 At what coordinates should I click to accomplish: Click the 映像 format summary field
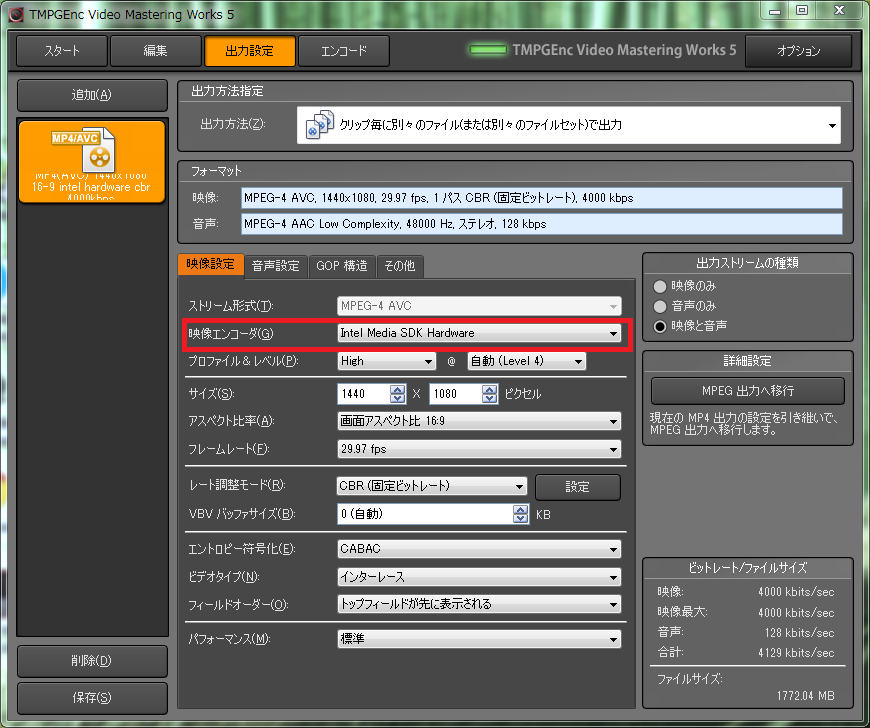point(542,198)
